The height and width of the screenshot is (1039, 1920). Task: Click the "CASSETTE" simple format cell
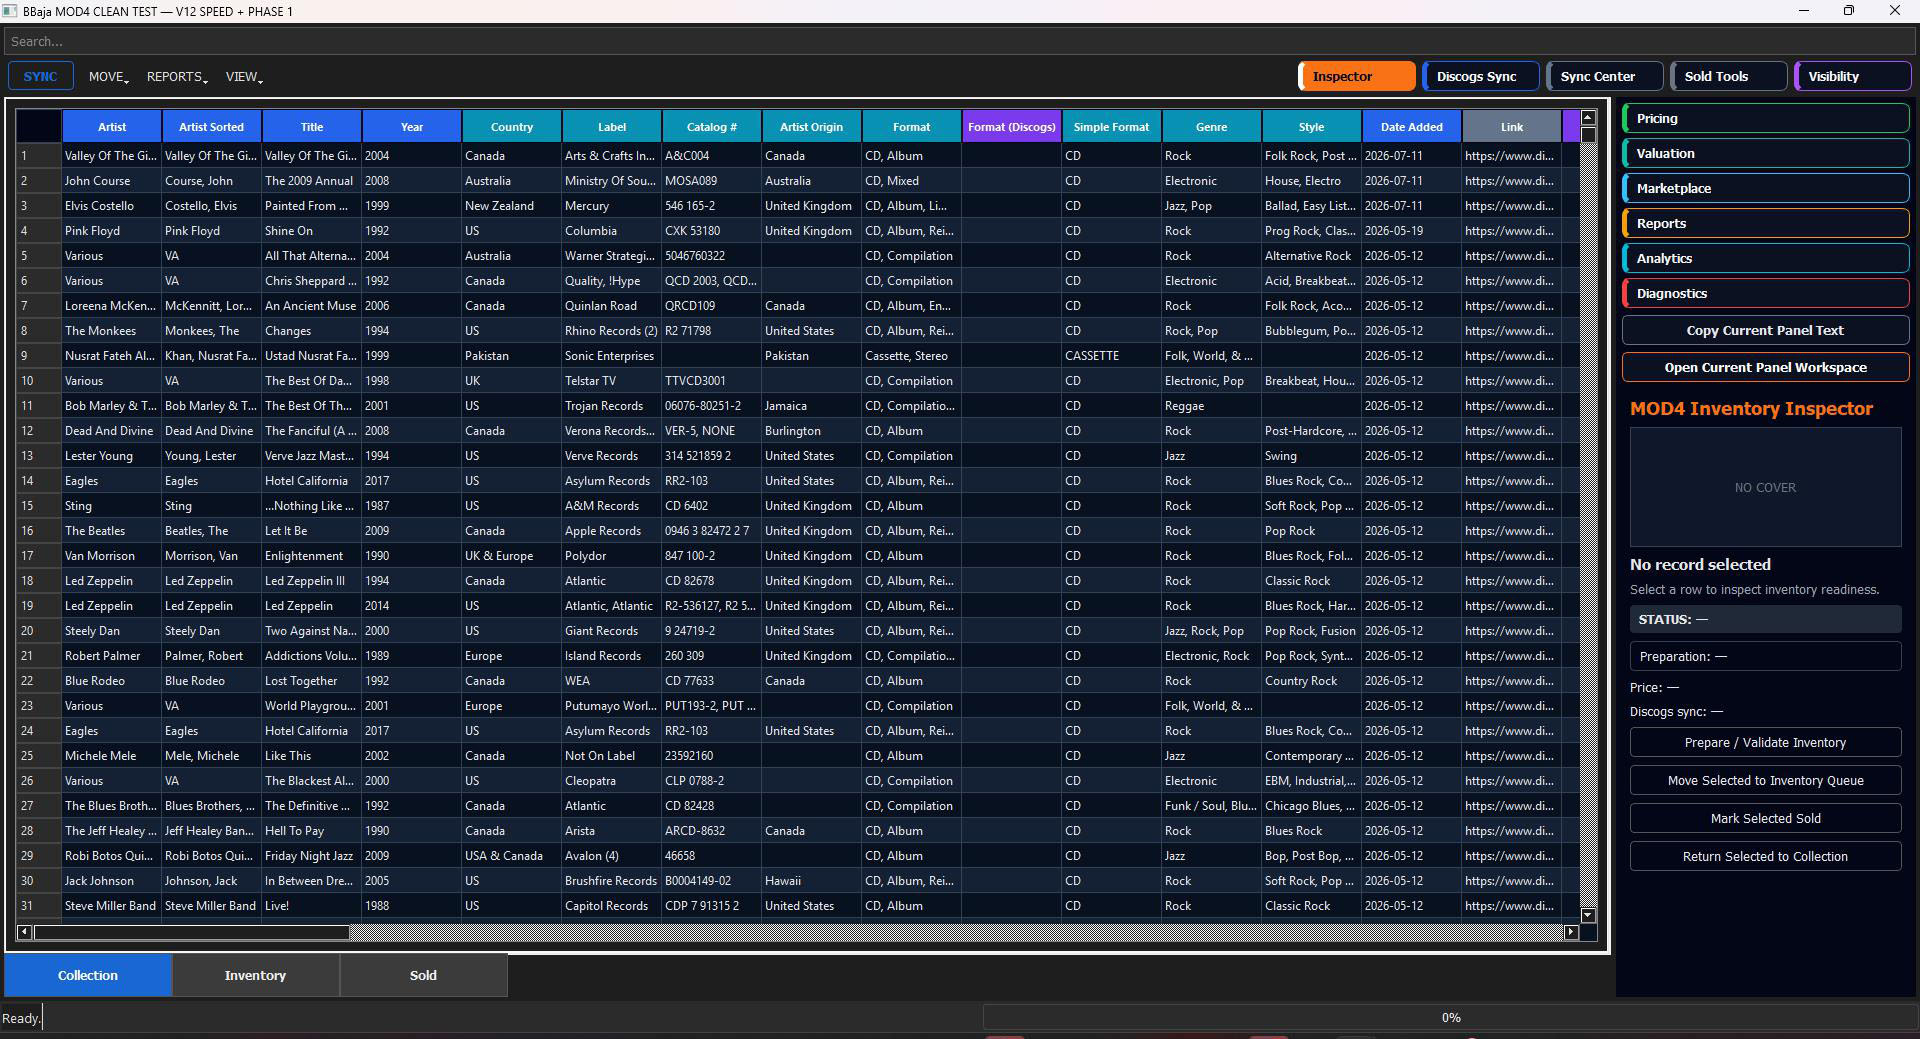click(1112, 356)
